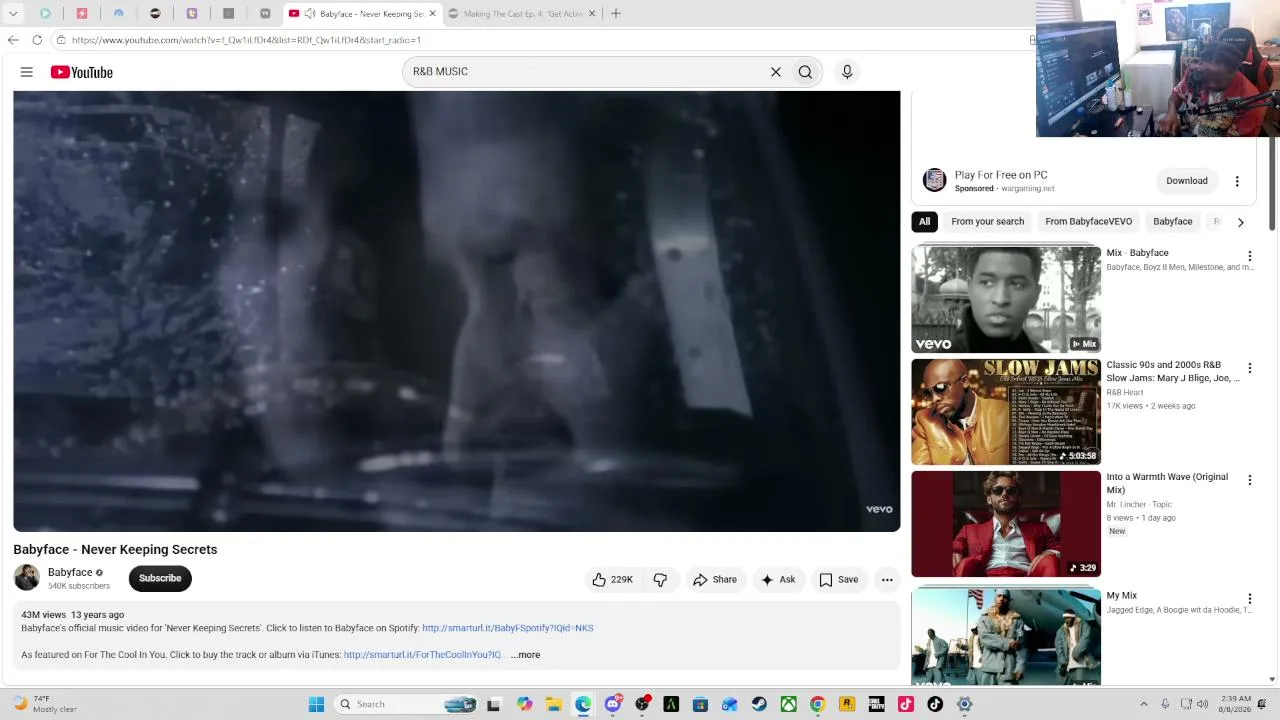1280x720 pixels.
Task: Select the From BabyfaceVEVO chip
Action: point(1089,222)
